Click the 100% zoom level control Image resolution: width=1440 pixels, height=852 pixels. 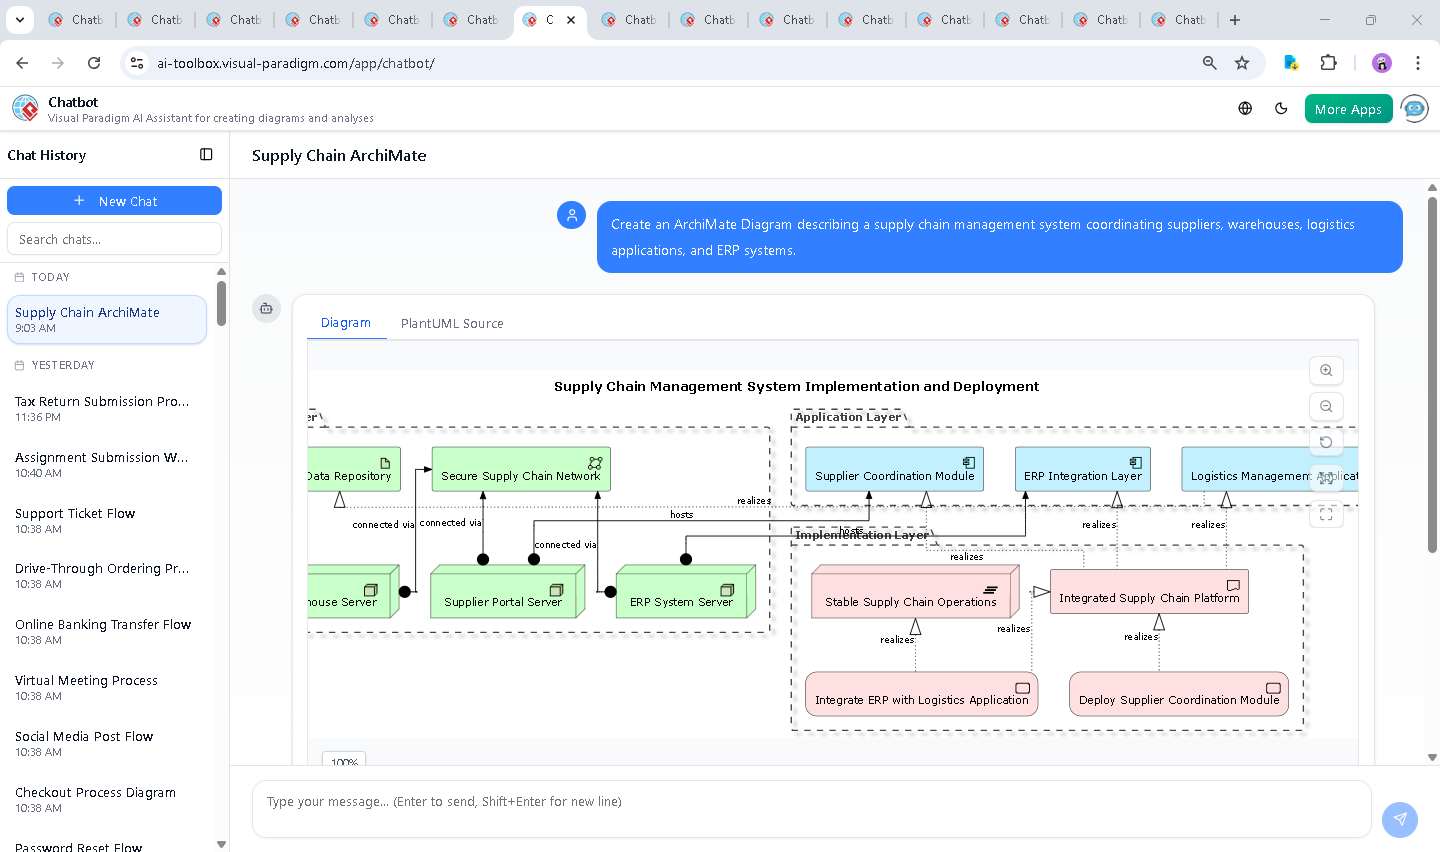coord(343,761)
